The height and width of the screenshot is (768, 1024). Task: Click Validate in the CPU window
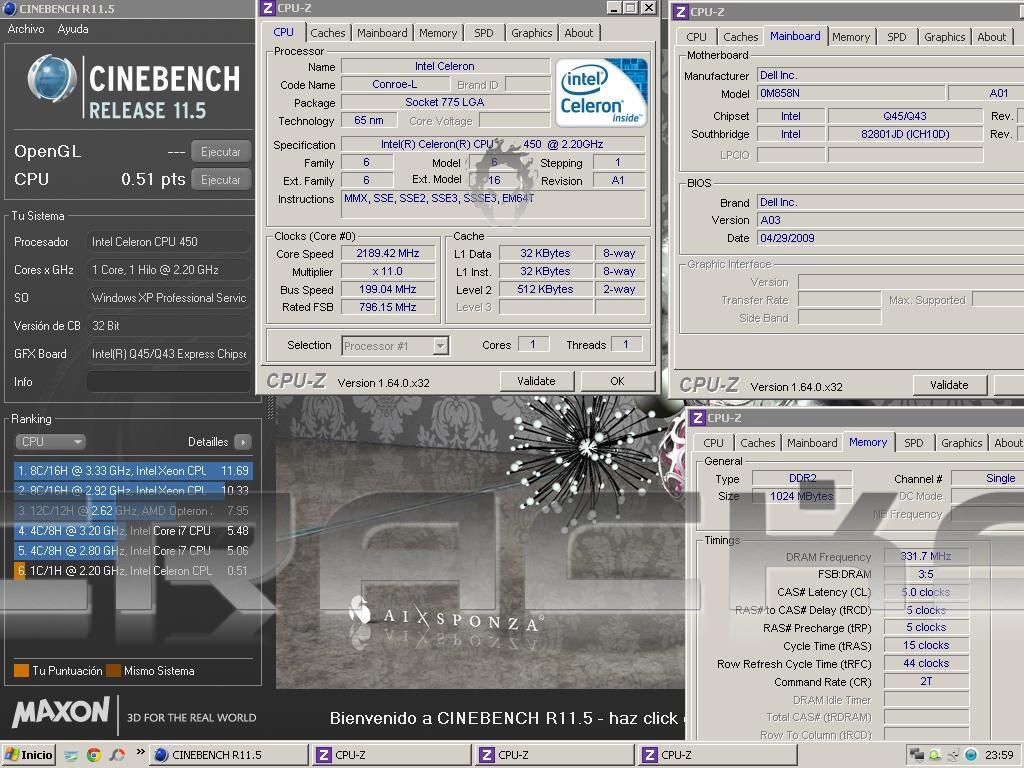536,381
